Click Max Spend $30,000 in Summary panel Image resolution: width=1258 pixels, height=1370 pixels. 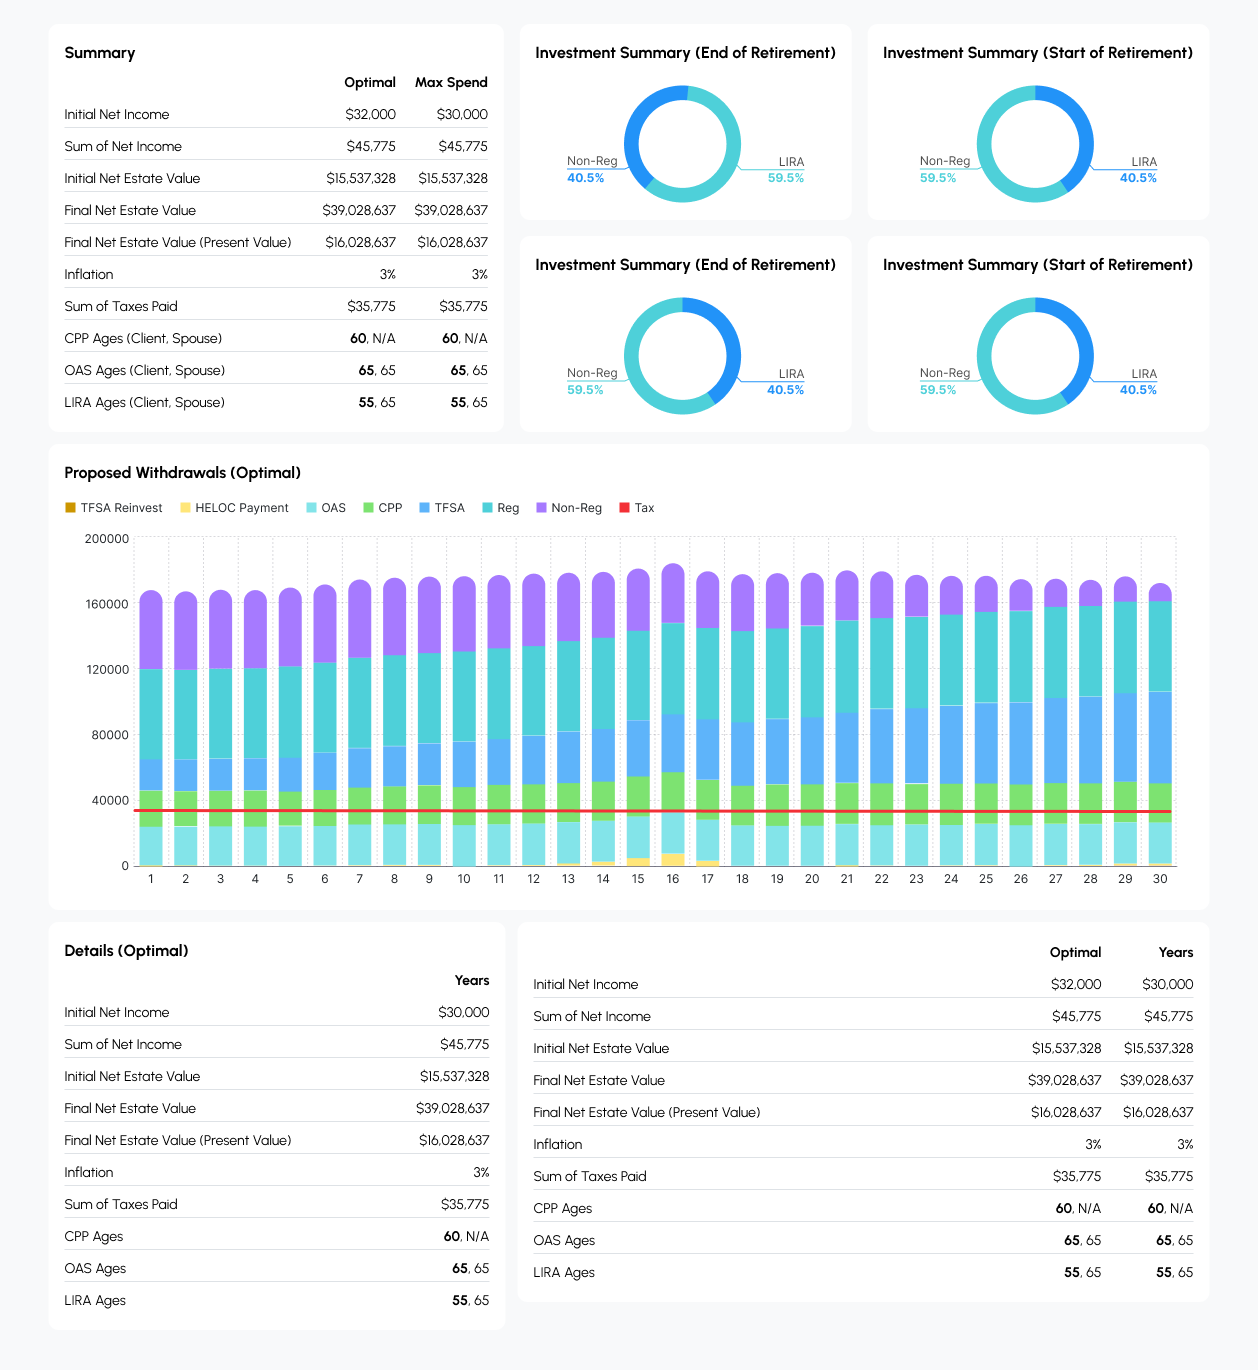point(462,114)
